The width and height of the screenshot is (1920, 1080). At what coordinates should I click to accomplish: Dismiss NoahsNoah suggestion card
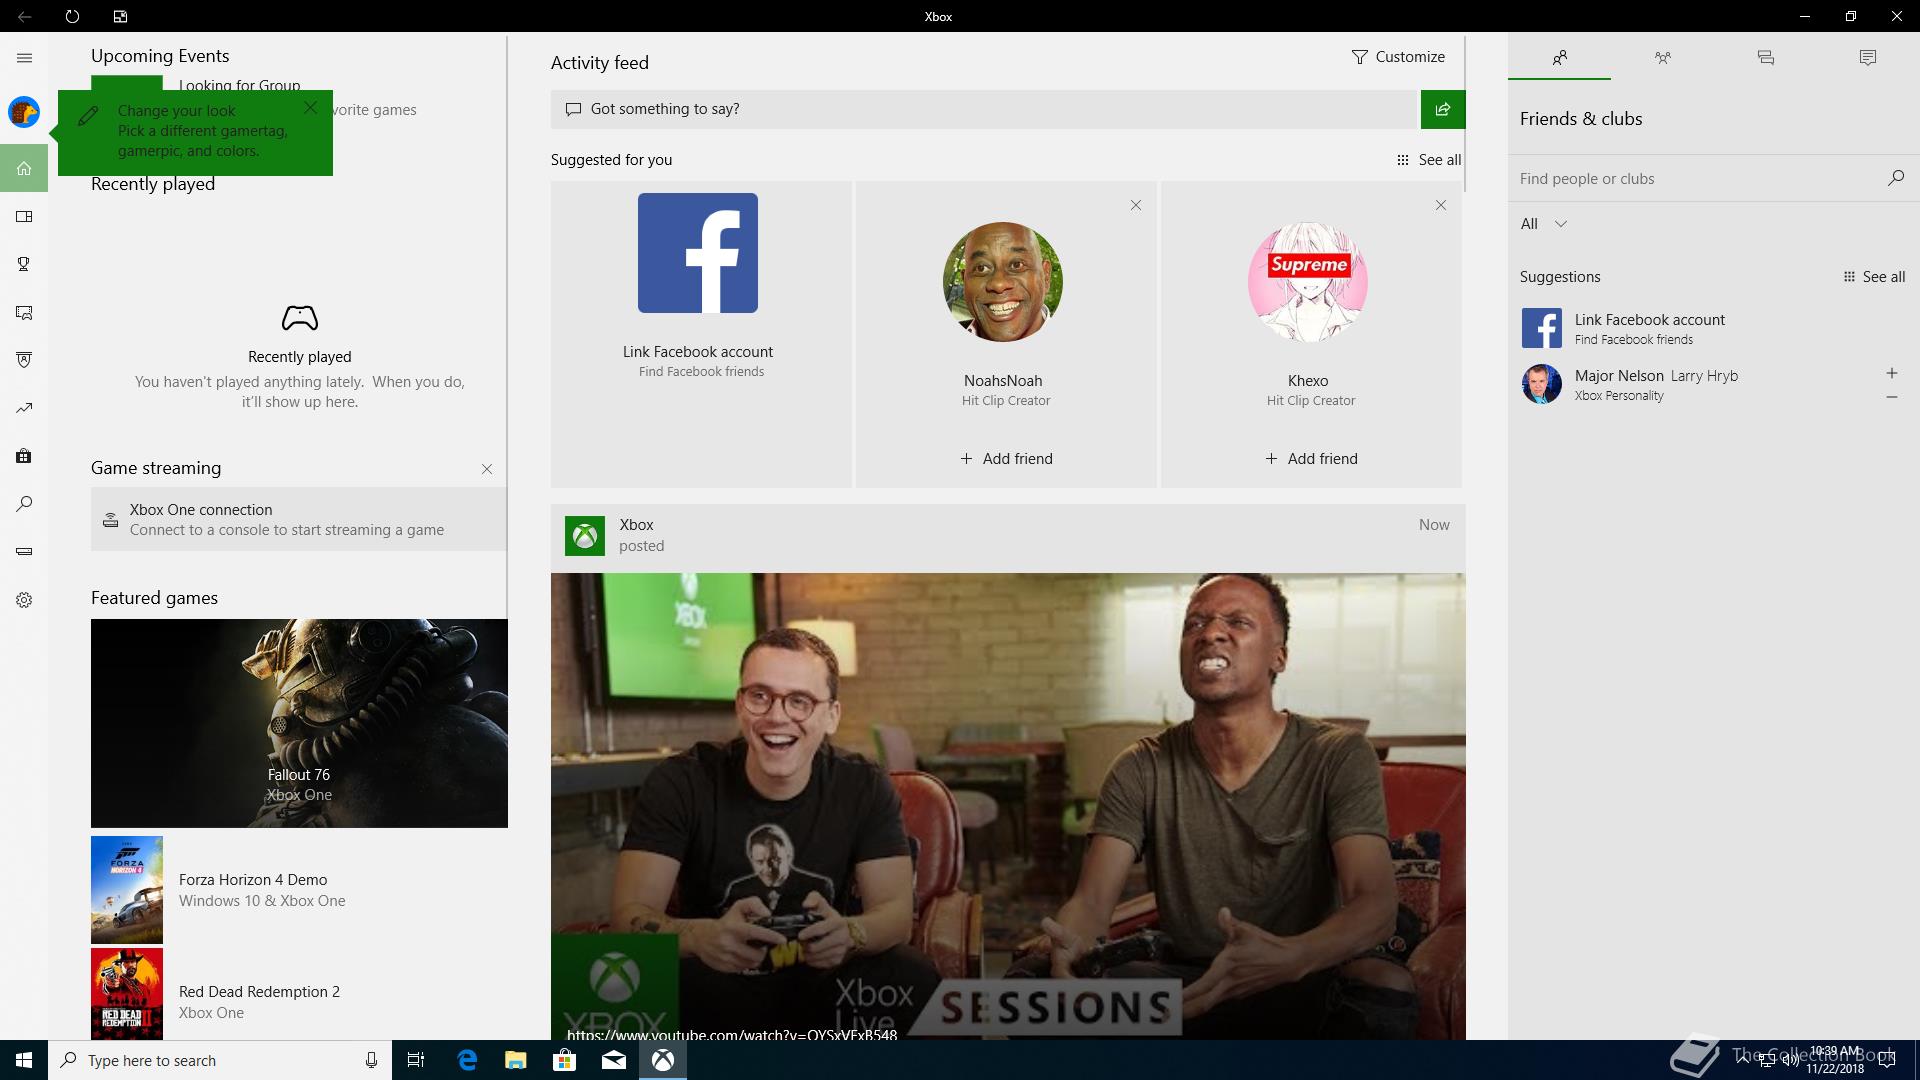coord(1135,205)
